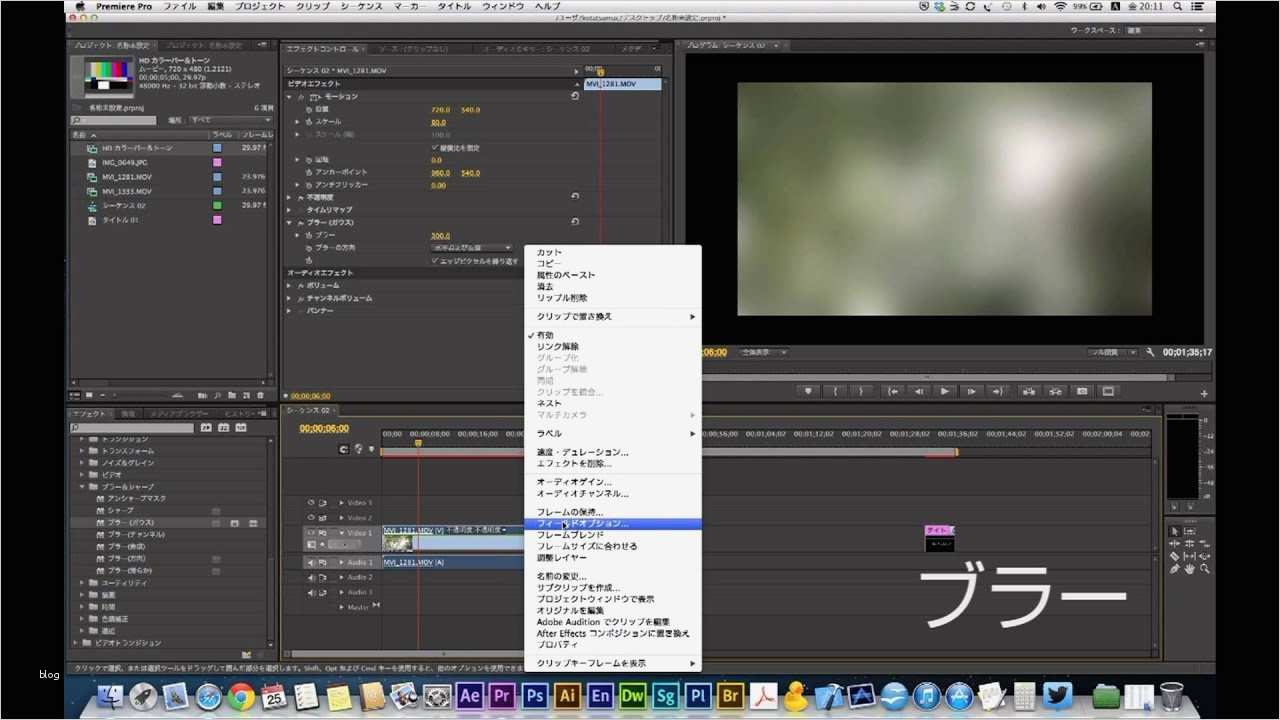Collapse the Blur & Sharpen effects folder
Viewport: 1280px width, 720px height.
click(82, 487)
